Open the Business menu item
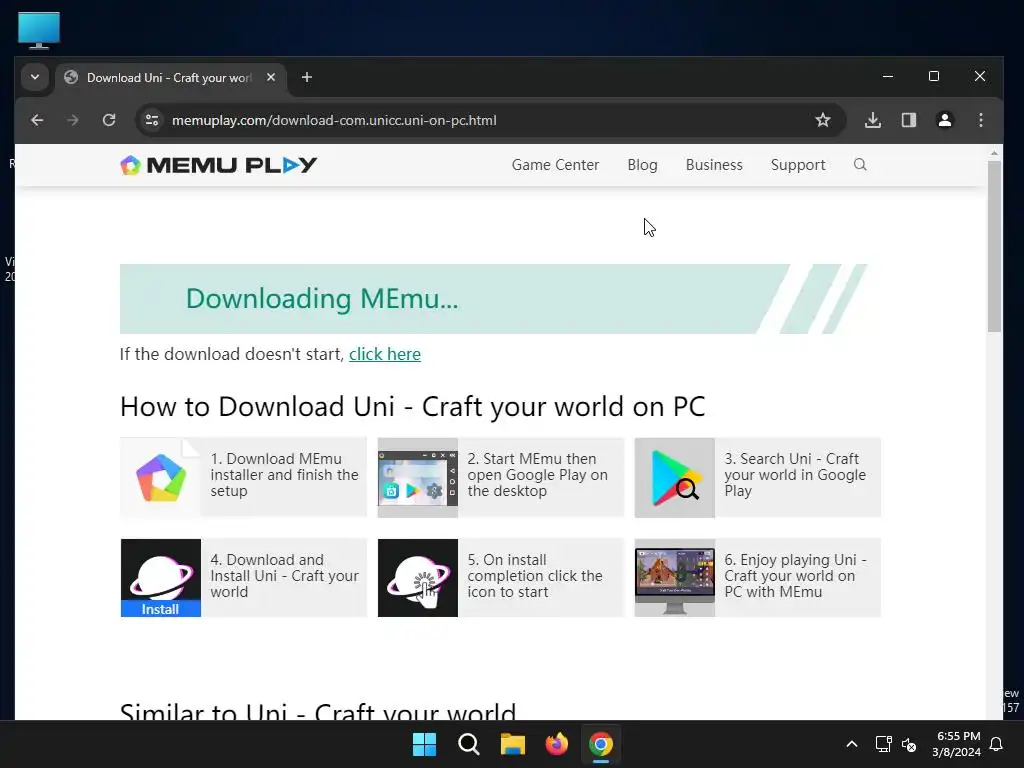1024x768 pixels. (714, 165)
